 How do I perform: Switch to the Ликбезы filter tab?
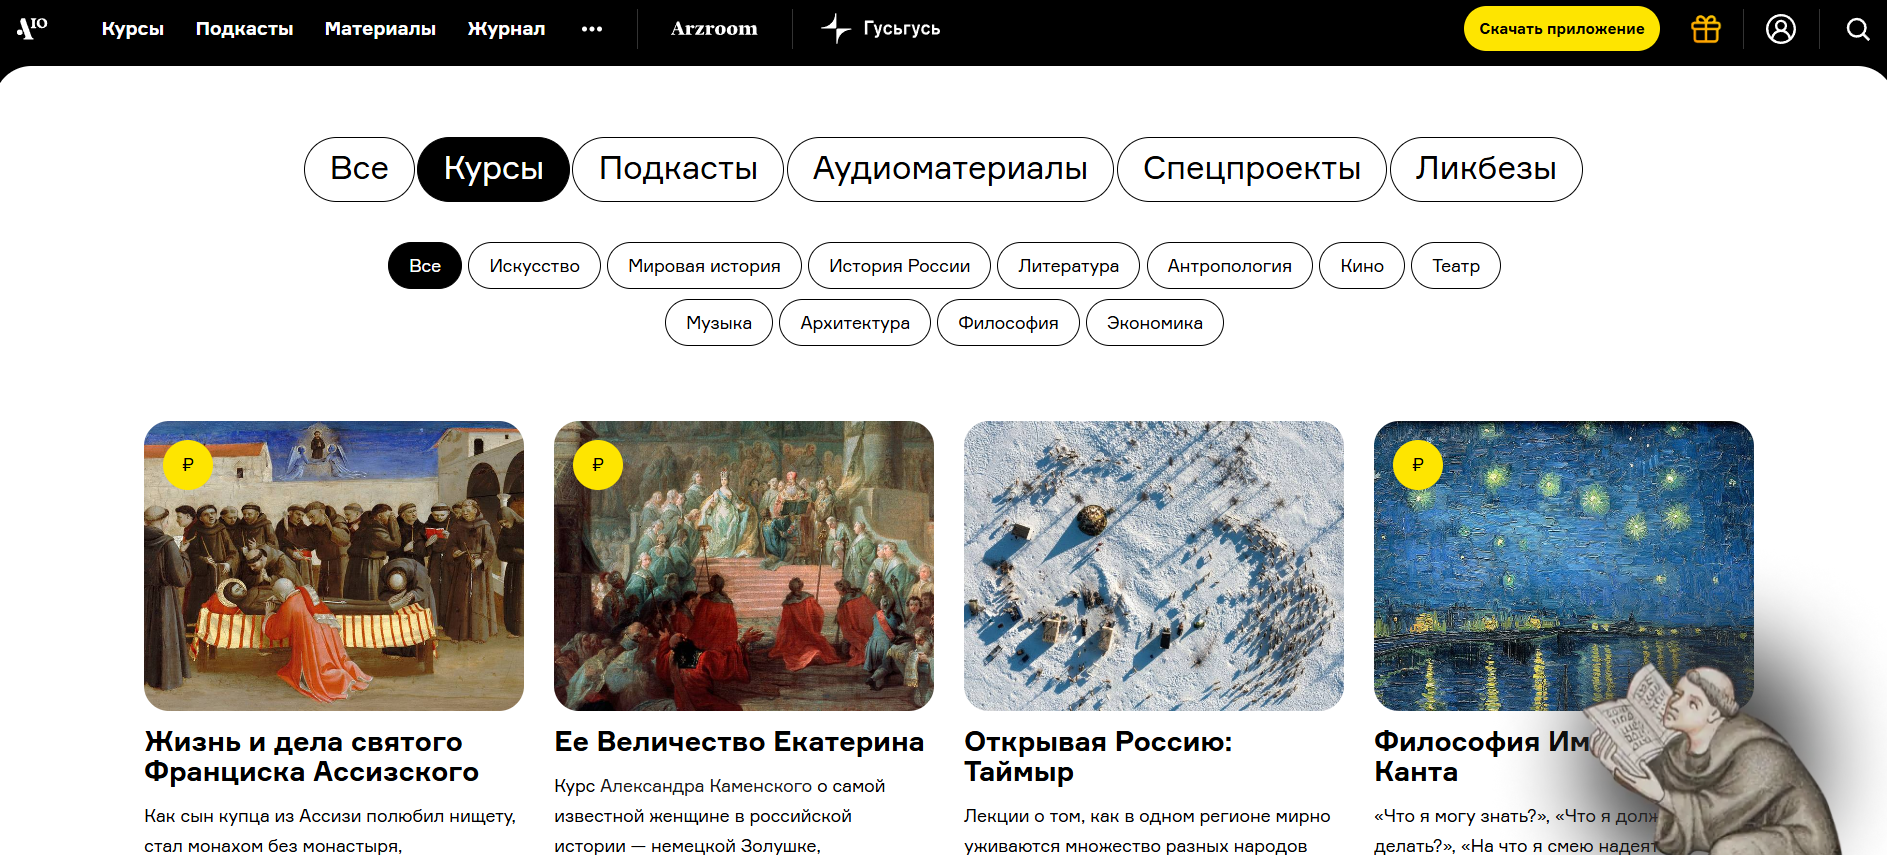[x=1486, y=169]
